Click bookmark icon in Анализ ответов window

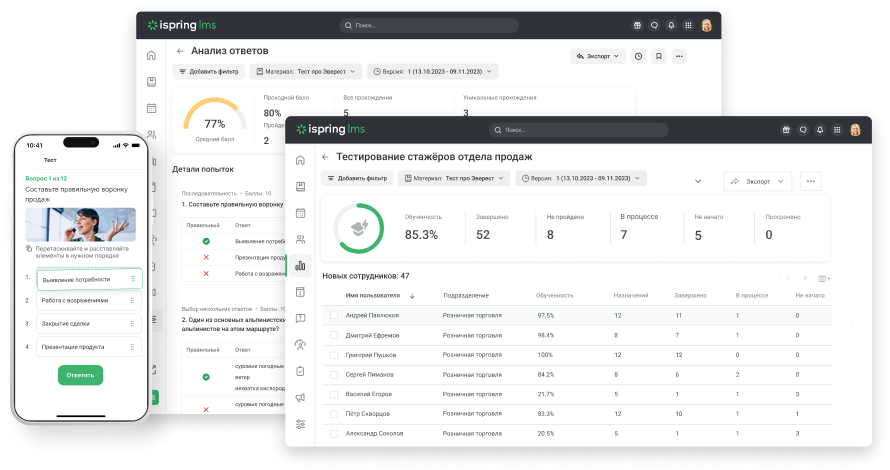658,56
